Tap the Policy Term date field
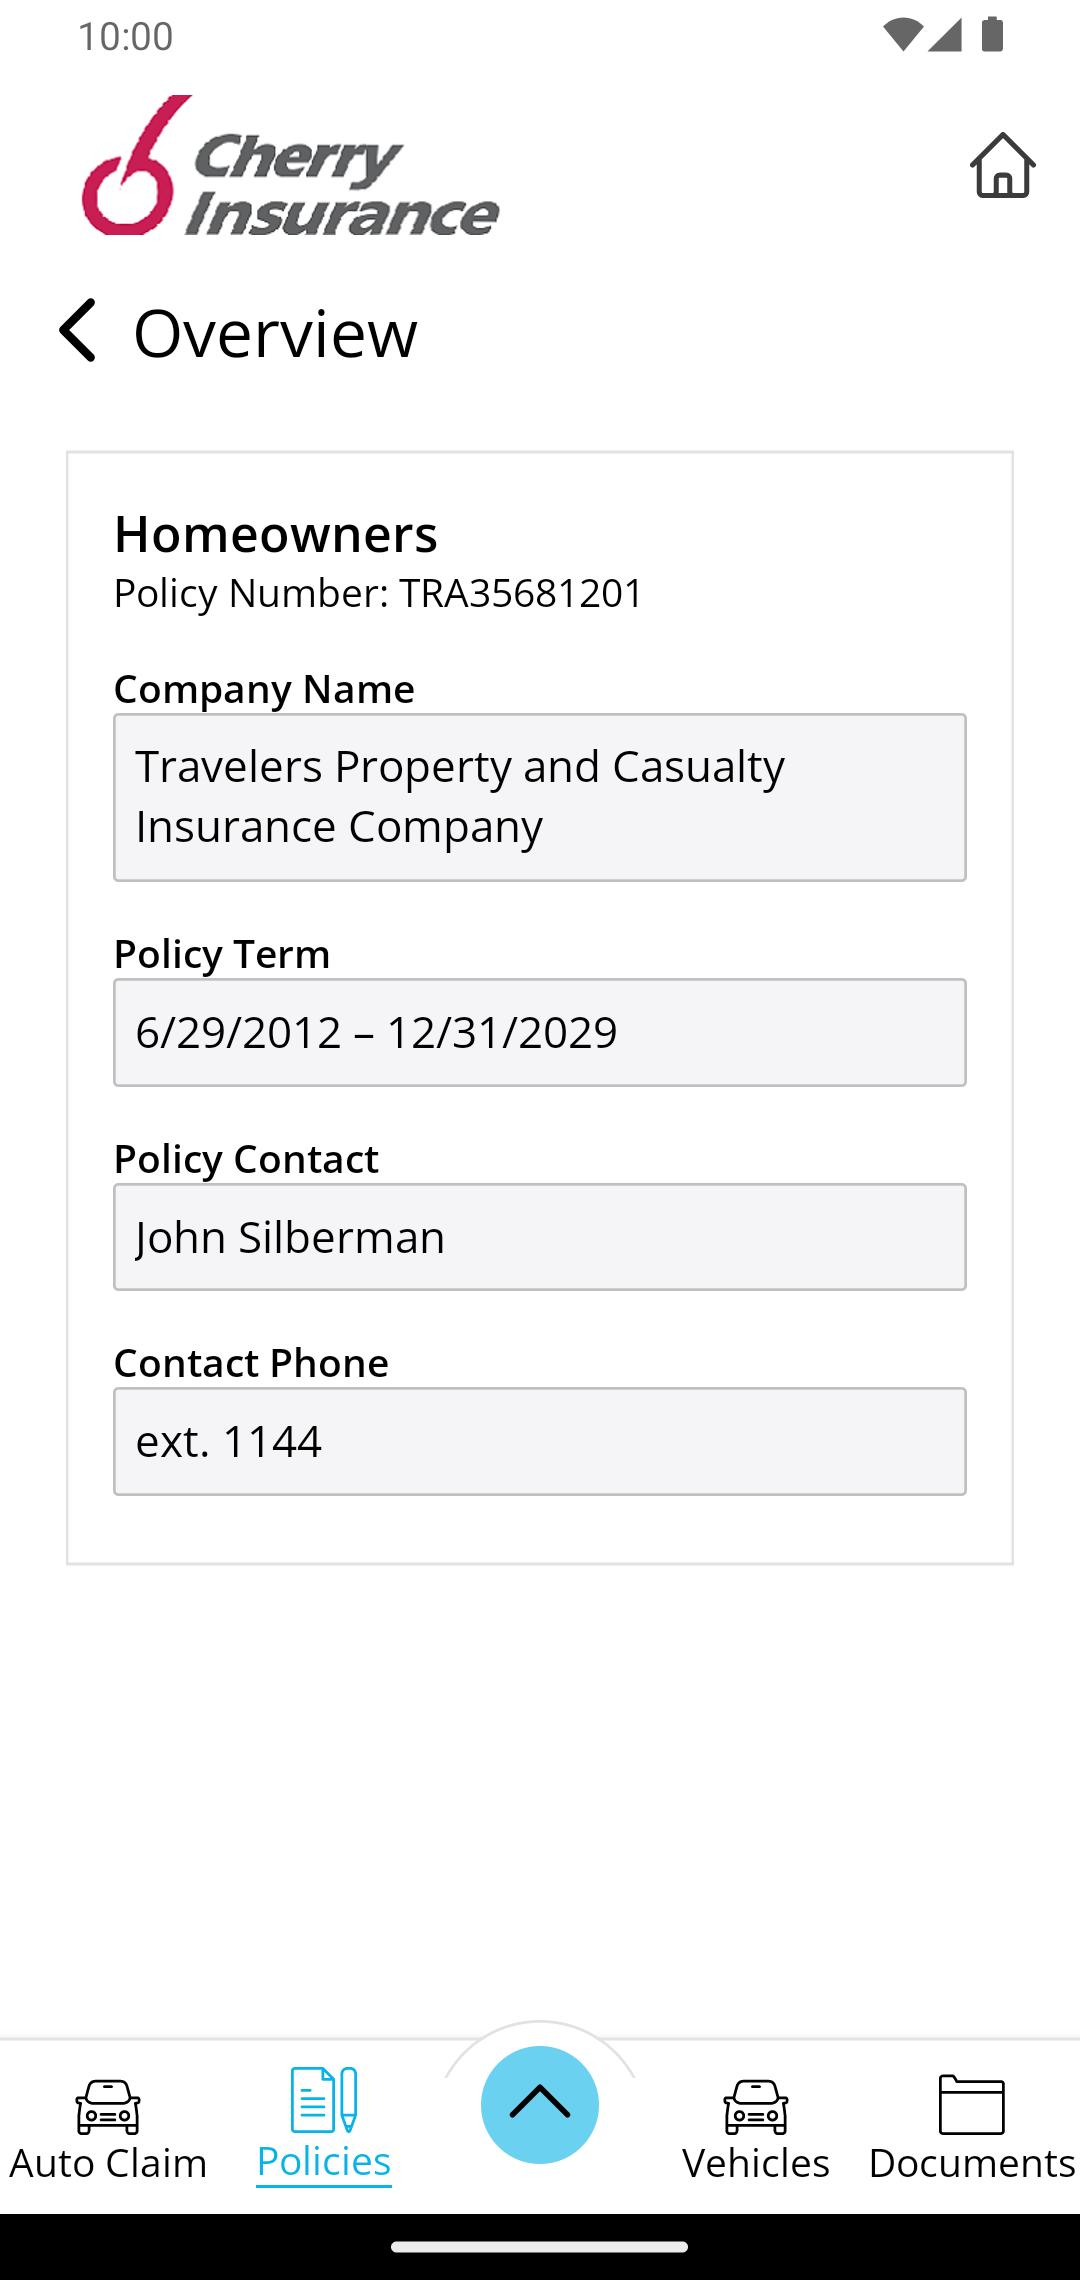This screenshot has height=2280, width=1080. pos(540,1032)
